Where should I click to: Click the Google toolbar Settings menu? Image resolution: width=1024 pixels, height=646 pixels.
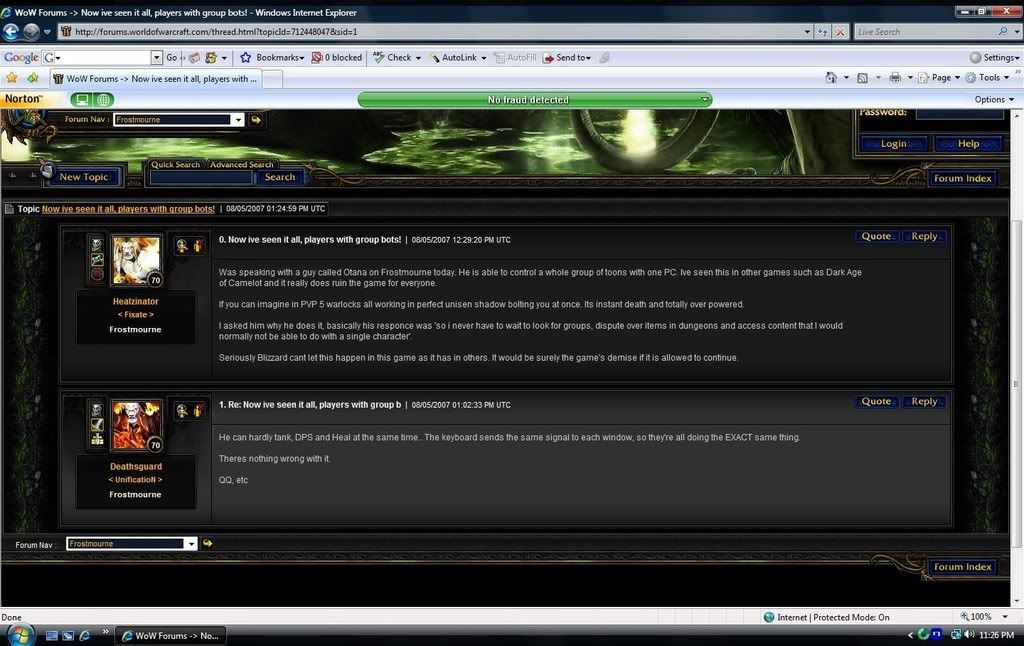994,57
